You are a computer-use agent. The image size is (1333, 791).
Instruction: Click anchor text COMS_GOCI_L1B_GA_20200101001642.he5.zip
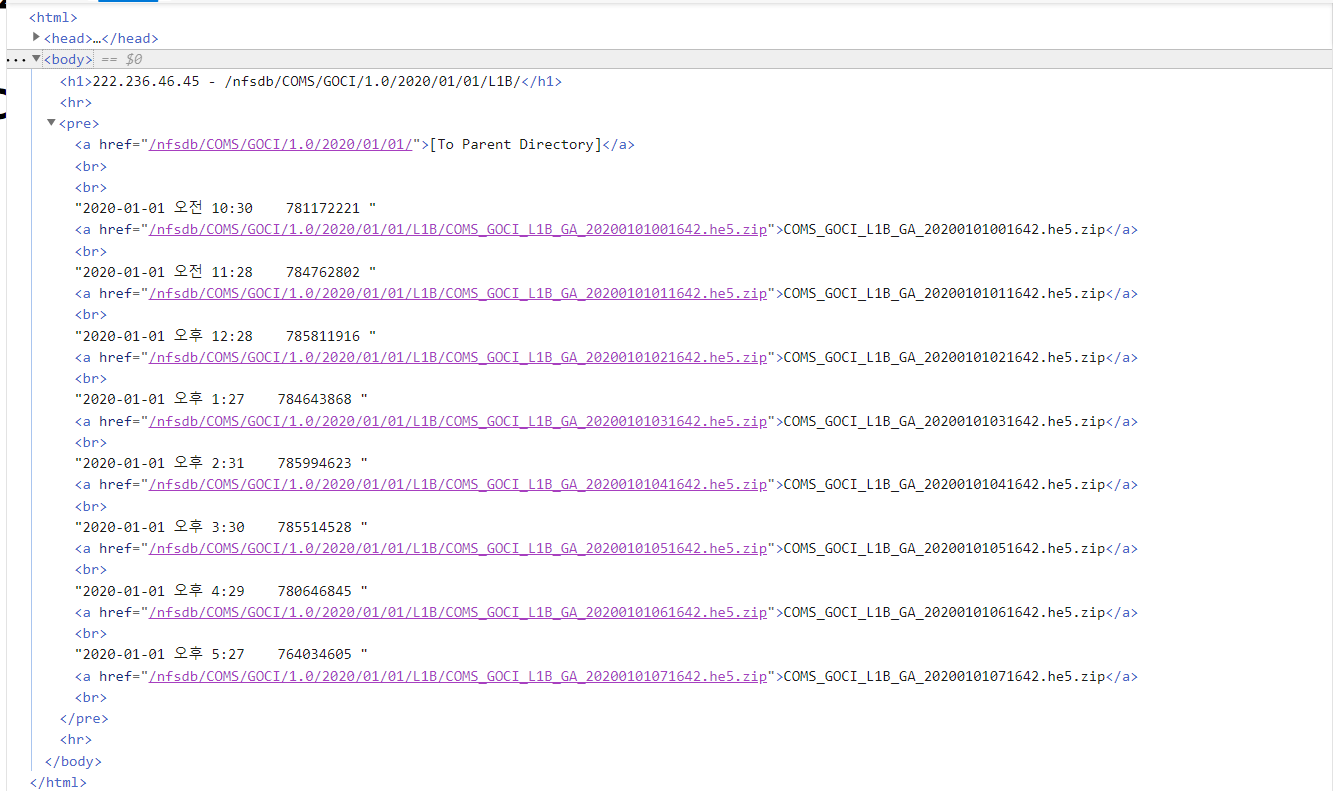click(x=944, y=230)
